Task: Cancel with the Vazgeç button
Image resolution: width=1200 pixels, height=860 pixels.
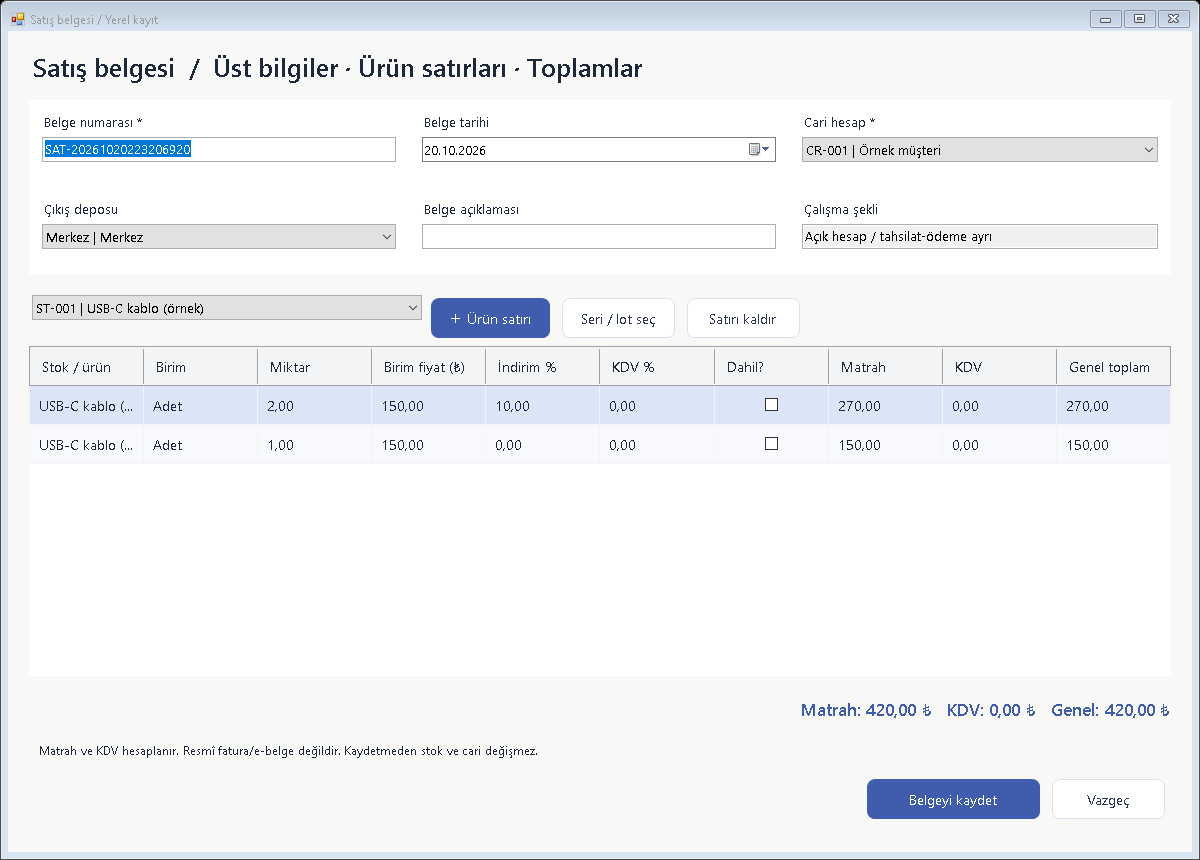Action: point(1108,800)
